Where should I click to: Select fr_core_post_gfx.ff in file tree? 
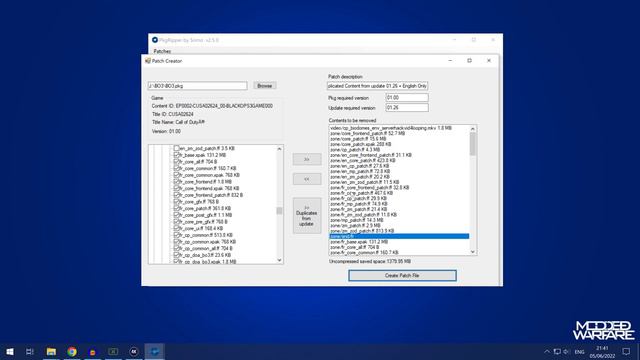click(x=206, y=215)
